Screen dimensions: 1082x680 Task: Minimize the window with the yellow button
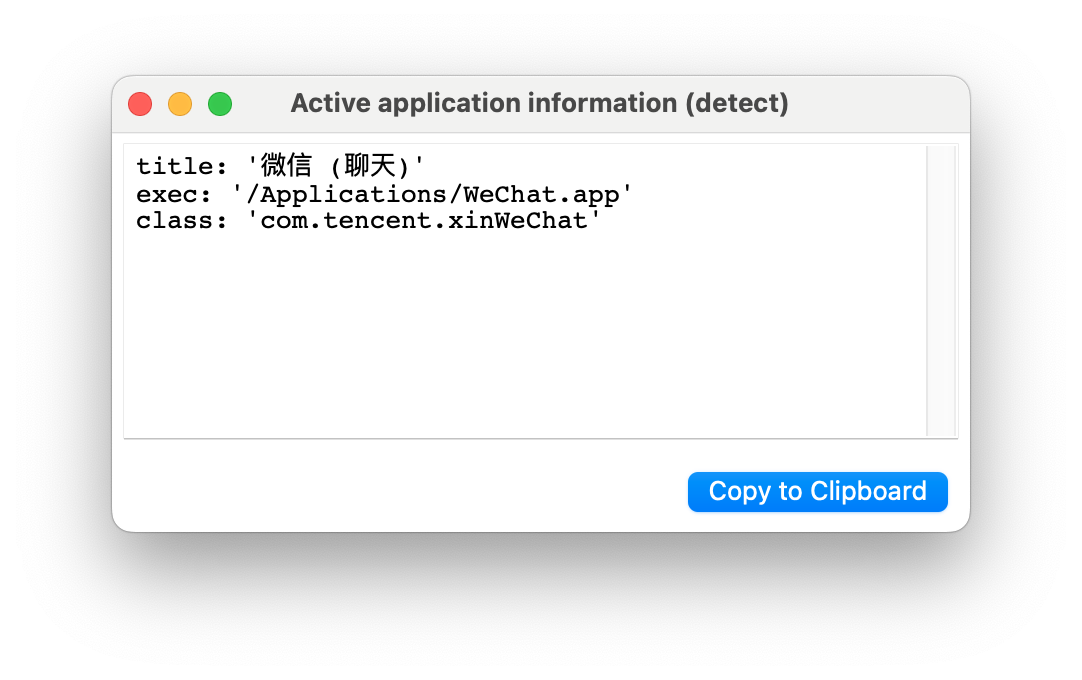click(x=180, y=104)
